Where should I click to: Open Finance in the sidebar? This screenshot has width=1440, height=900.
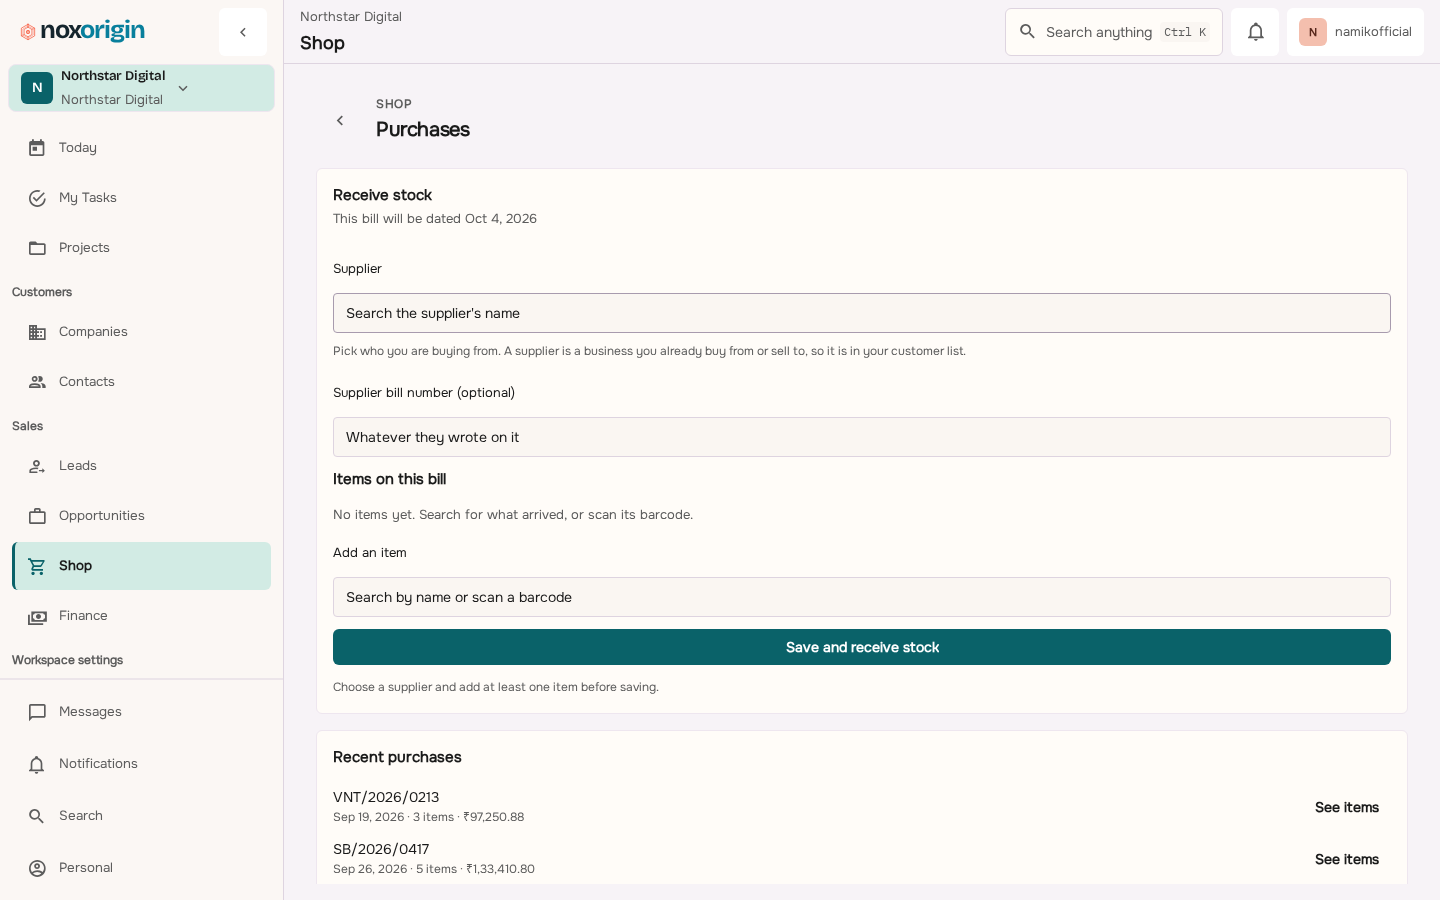click(x=141, y=616)
